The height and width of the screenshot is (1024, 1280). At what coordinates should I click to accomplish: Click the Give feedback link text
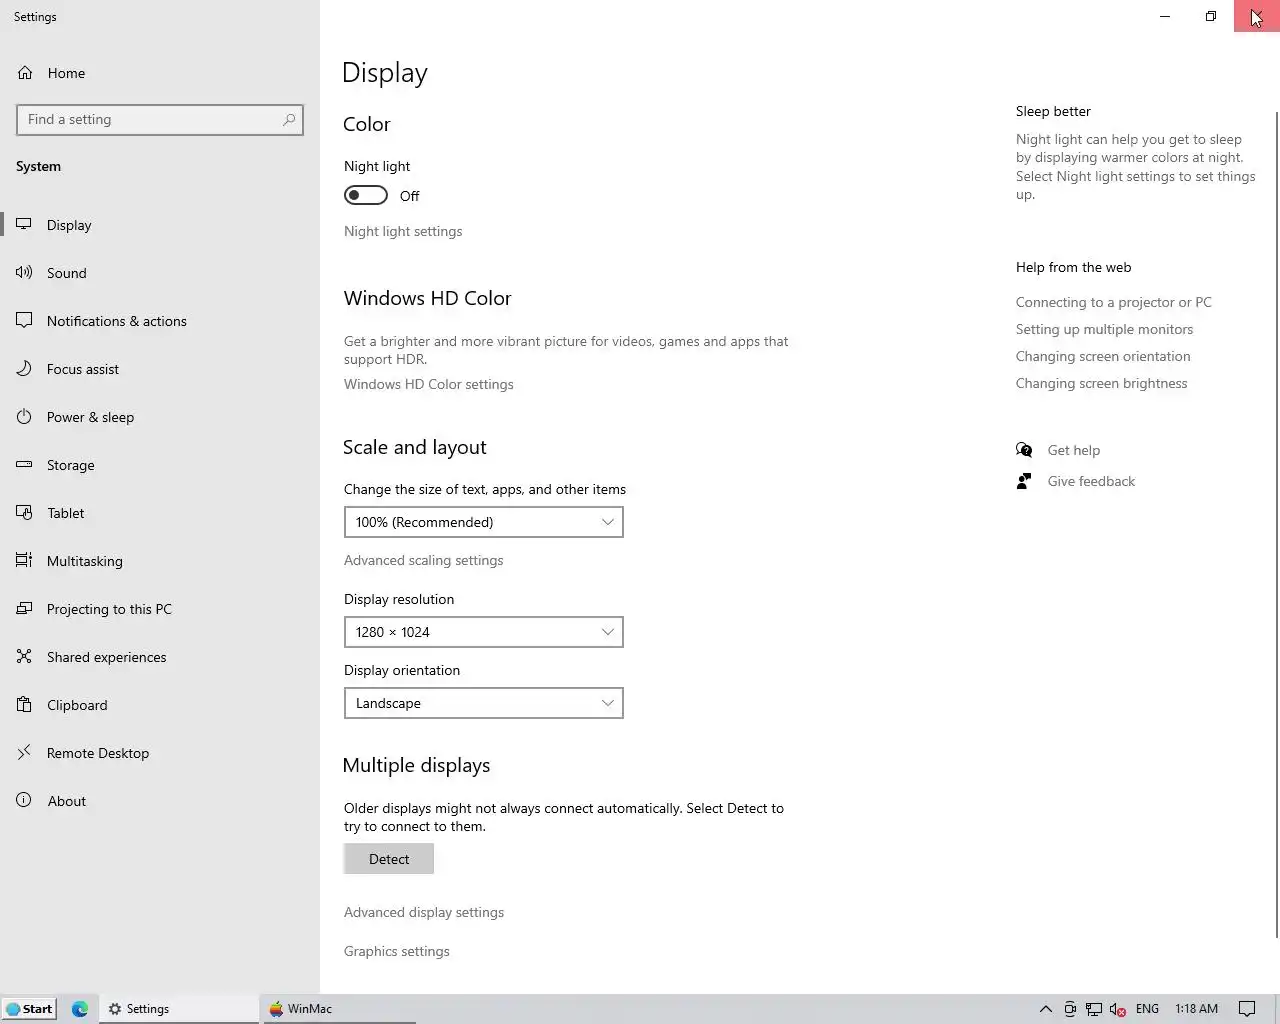point(1091,481)
